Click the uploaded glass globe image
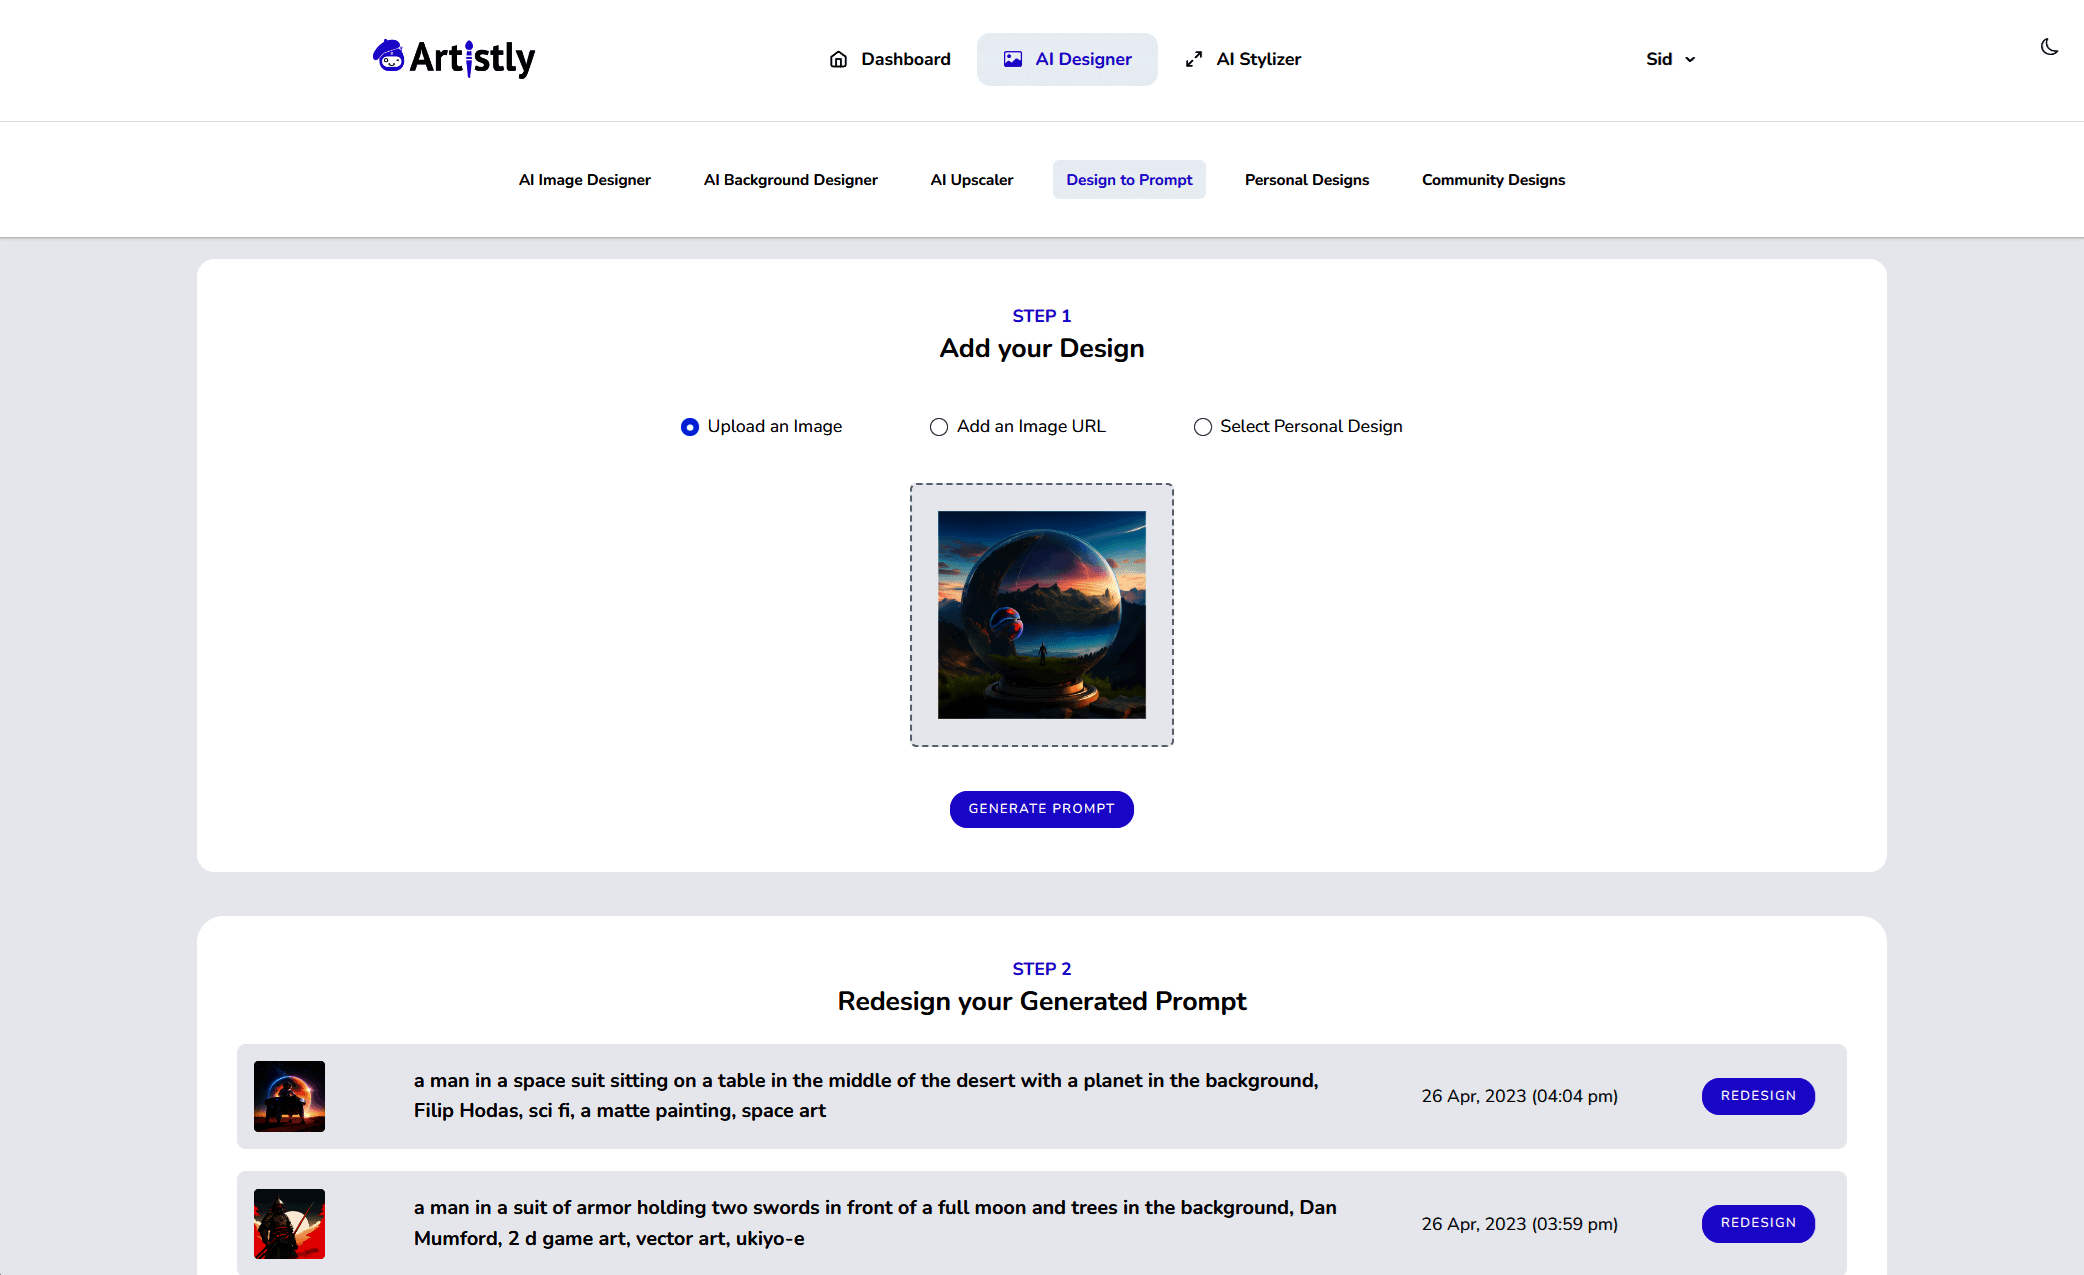The height and width of the screenshot is (1275, 2084). [1041, 615]
